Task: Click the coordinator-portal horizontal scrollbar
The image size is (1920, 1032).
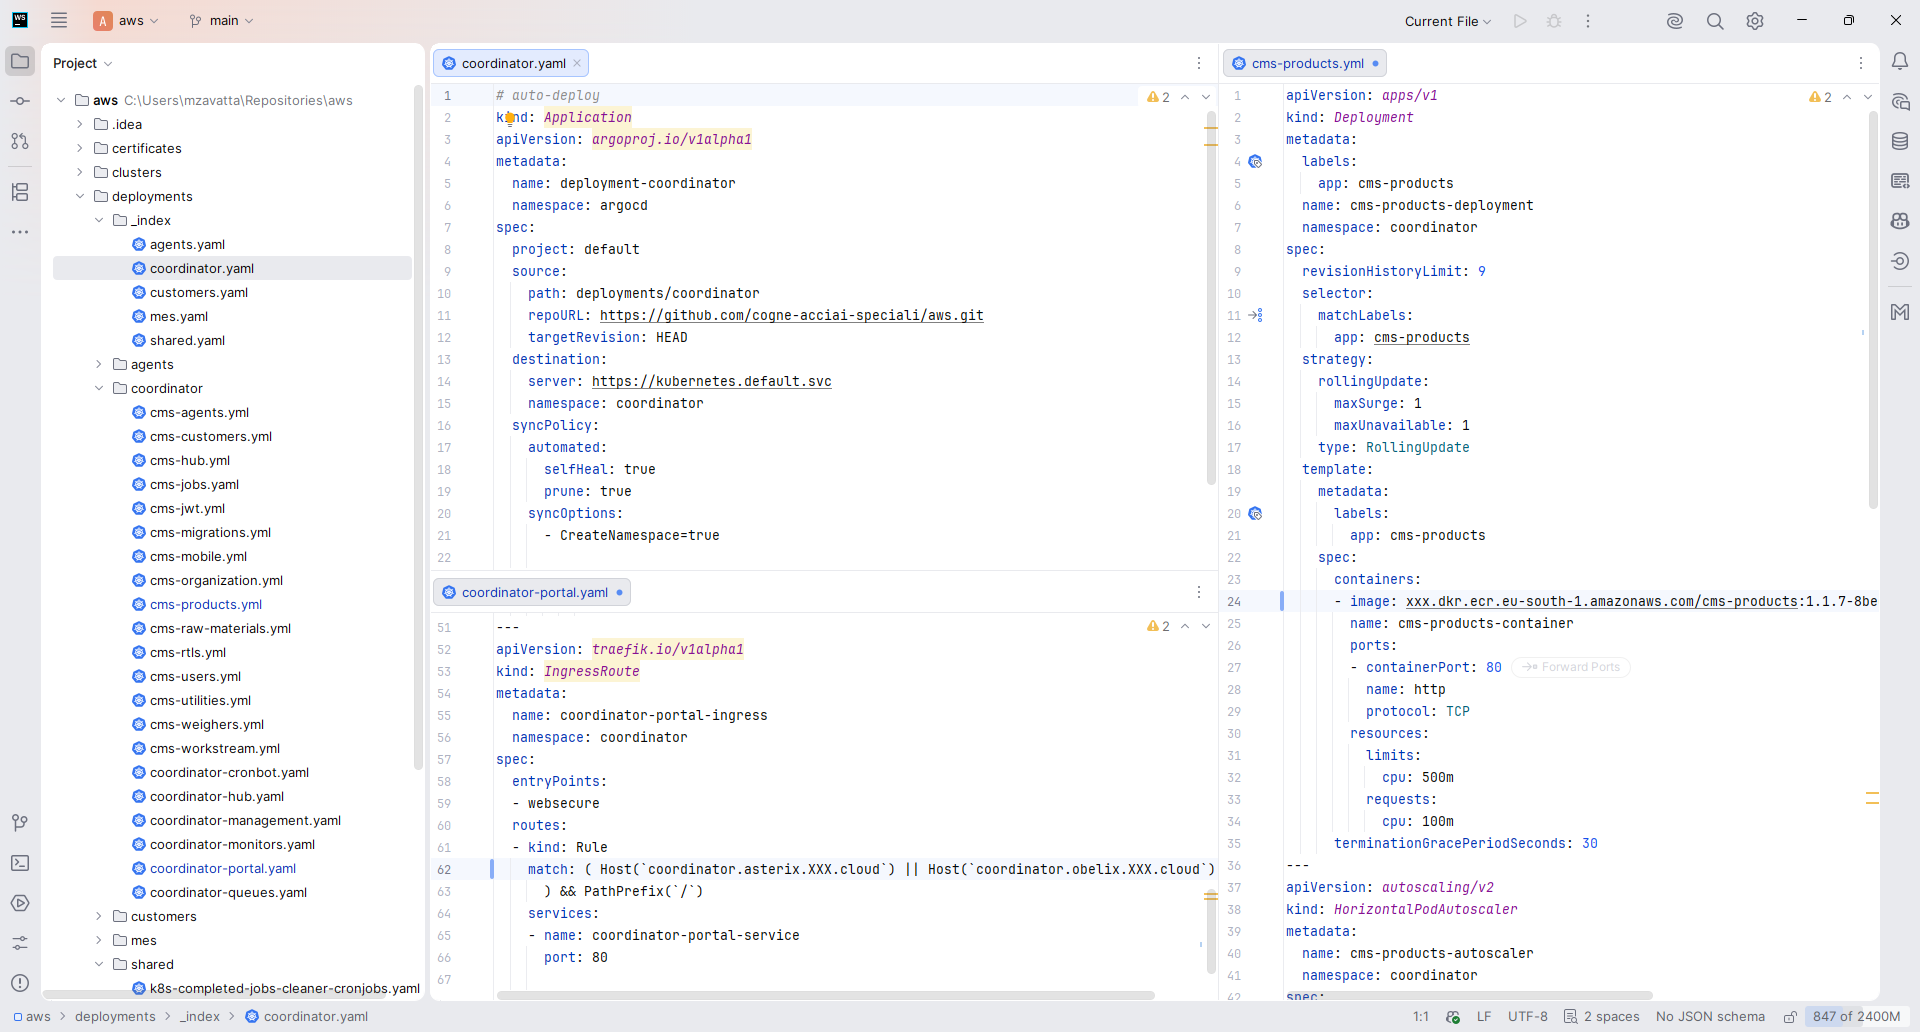Action: pyautogui.click(x=826, y=995)
